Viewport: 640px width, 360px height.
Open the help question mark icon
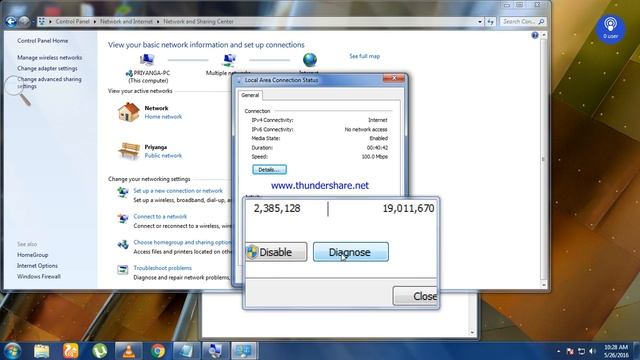535,36
